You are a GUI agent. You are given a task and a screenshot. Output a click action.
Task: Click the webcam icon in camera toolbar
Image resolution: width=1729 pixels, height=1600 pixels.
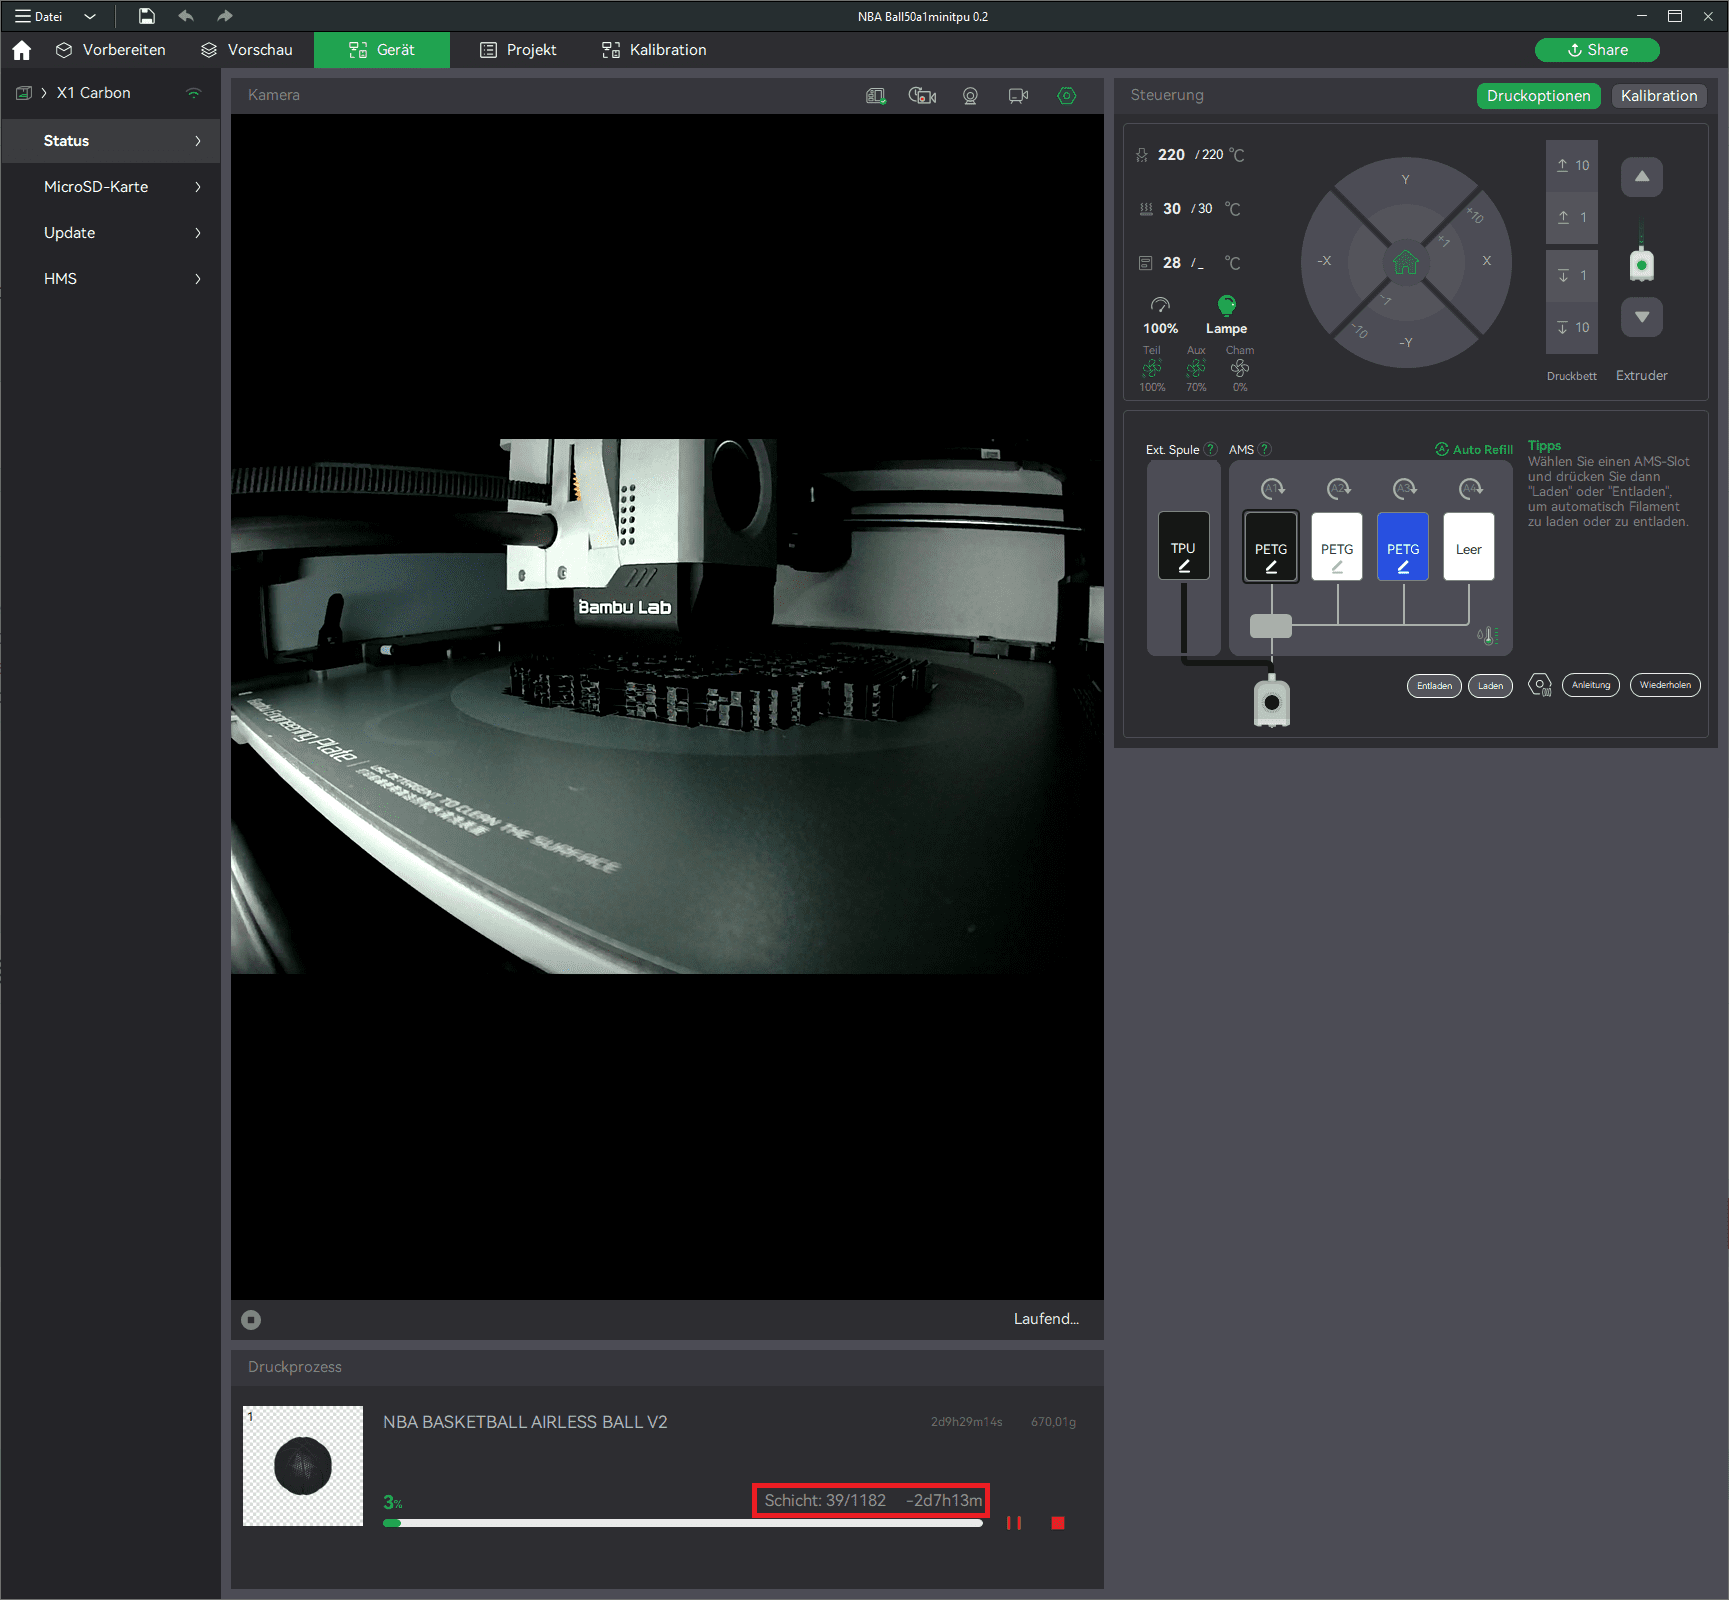pyautogui.click(x=970, y=96)
